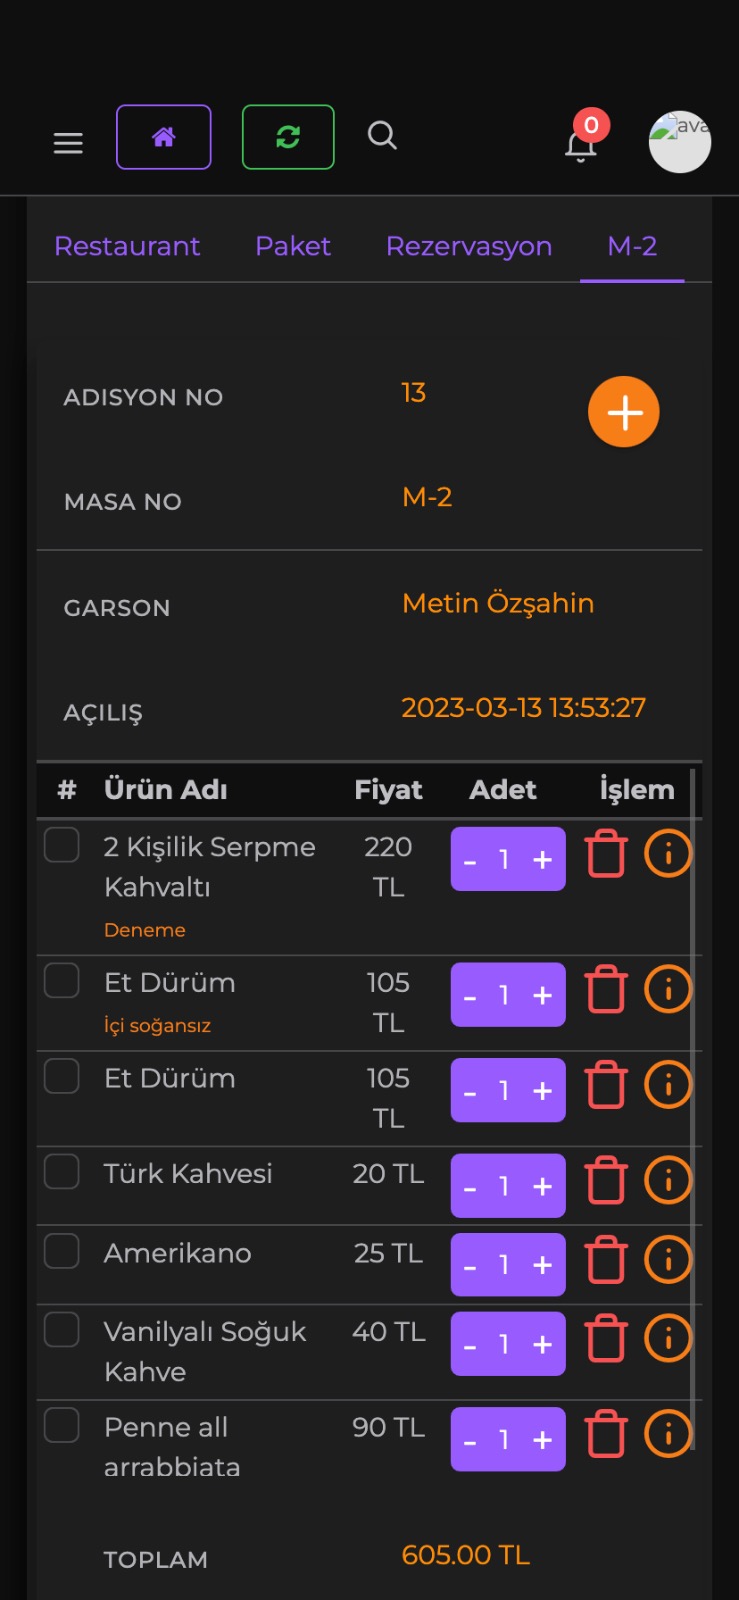This screenshot has height=1600, width=739.
Task: Open the search magnifier
Action: 382,135
